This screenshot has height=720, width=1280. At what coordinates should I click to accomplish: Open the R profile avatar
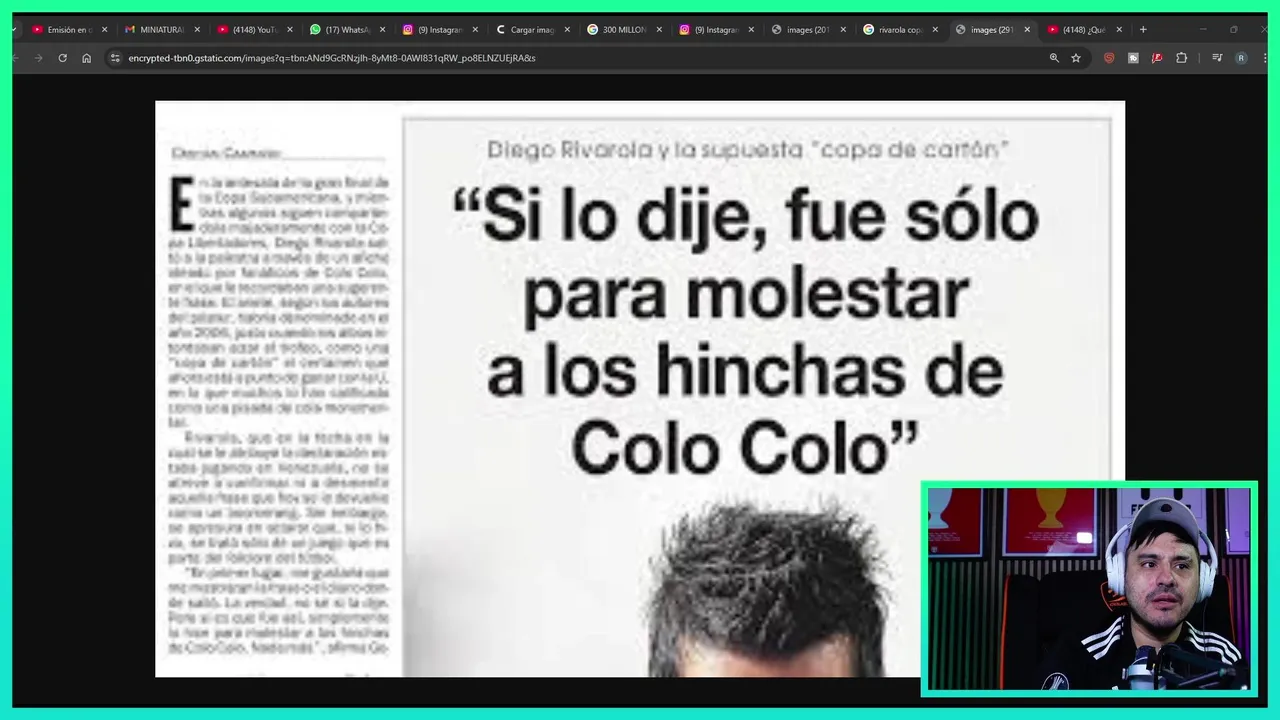(x=1241, y=58)
